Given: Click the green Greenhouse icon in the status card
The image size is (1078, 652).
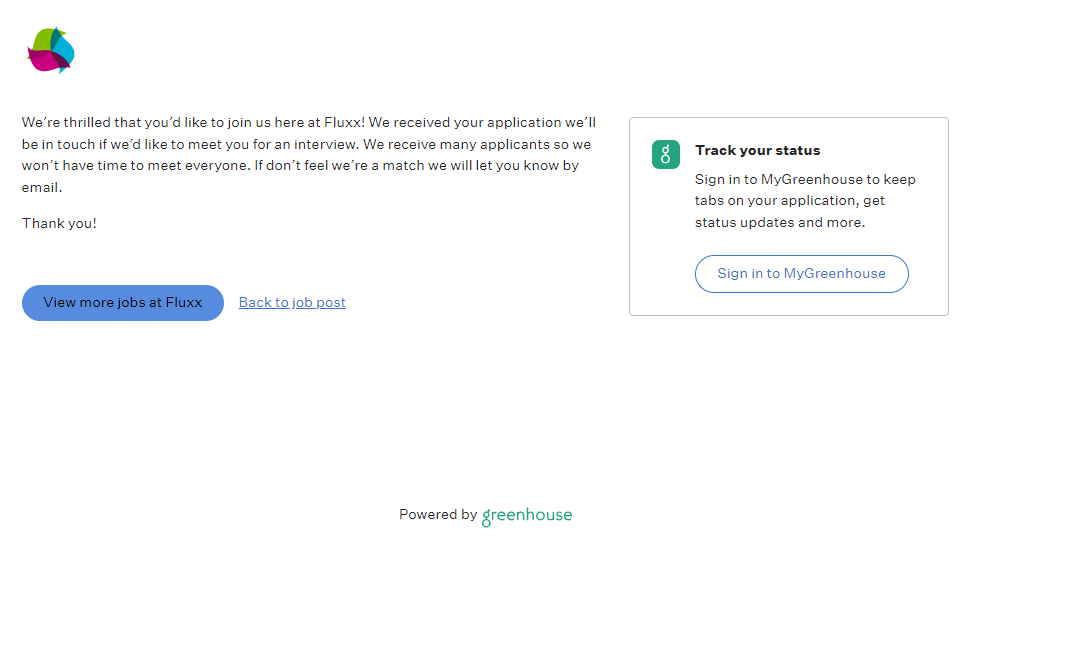Looking at the screenshot, I should tap(666, 154).
